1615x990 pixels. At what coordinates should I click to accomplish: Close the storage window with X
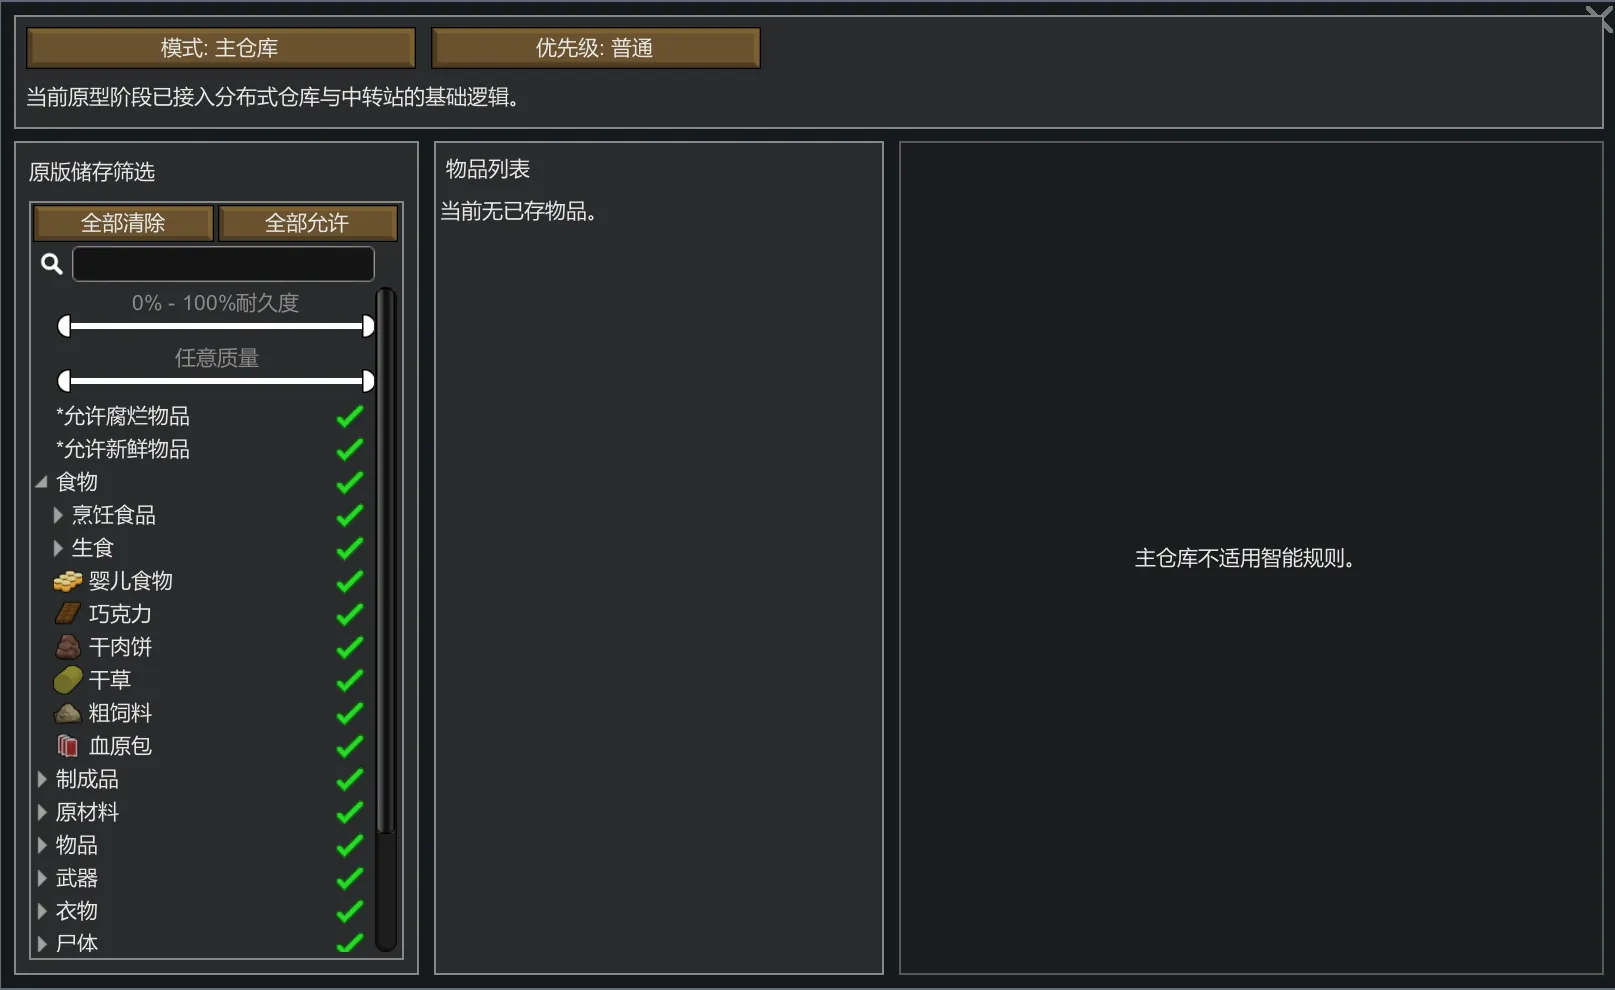1599,17
